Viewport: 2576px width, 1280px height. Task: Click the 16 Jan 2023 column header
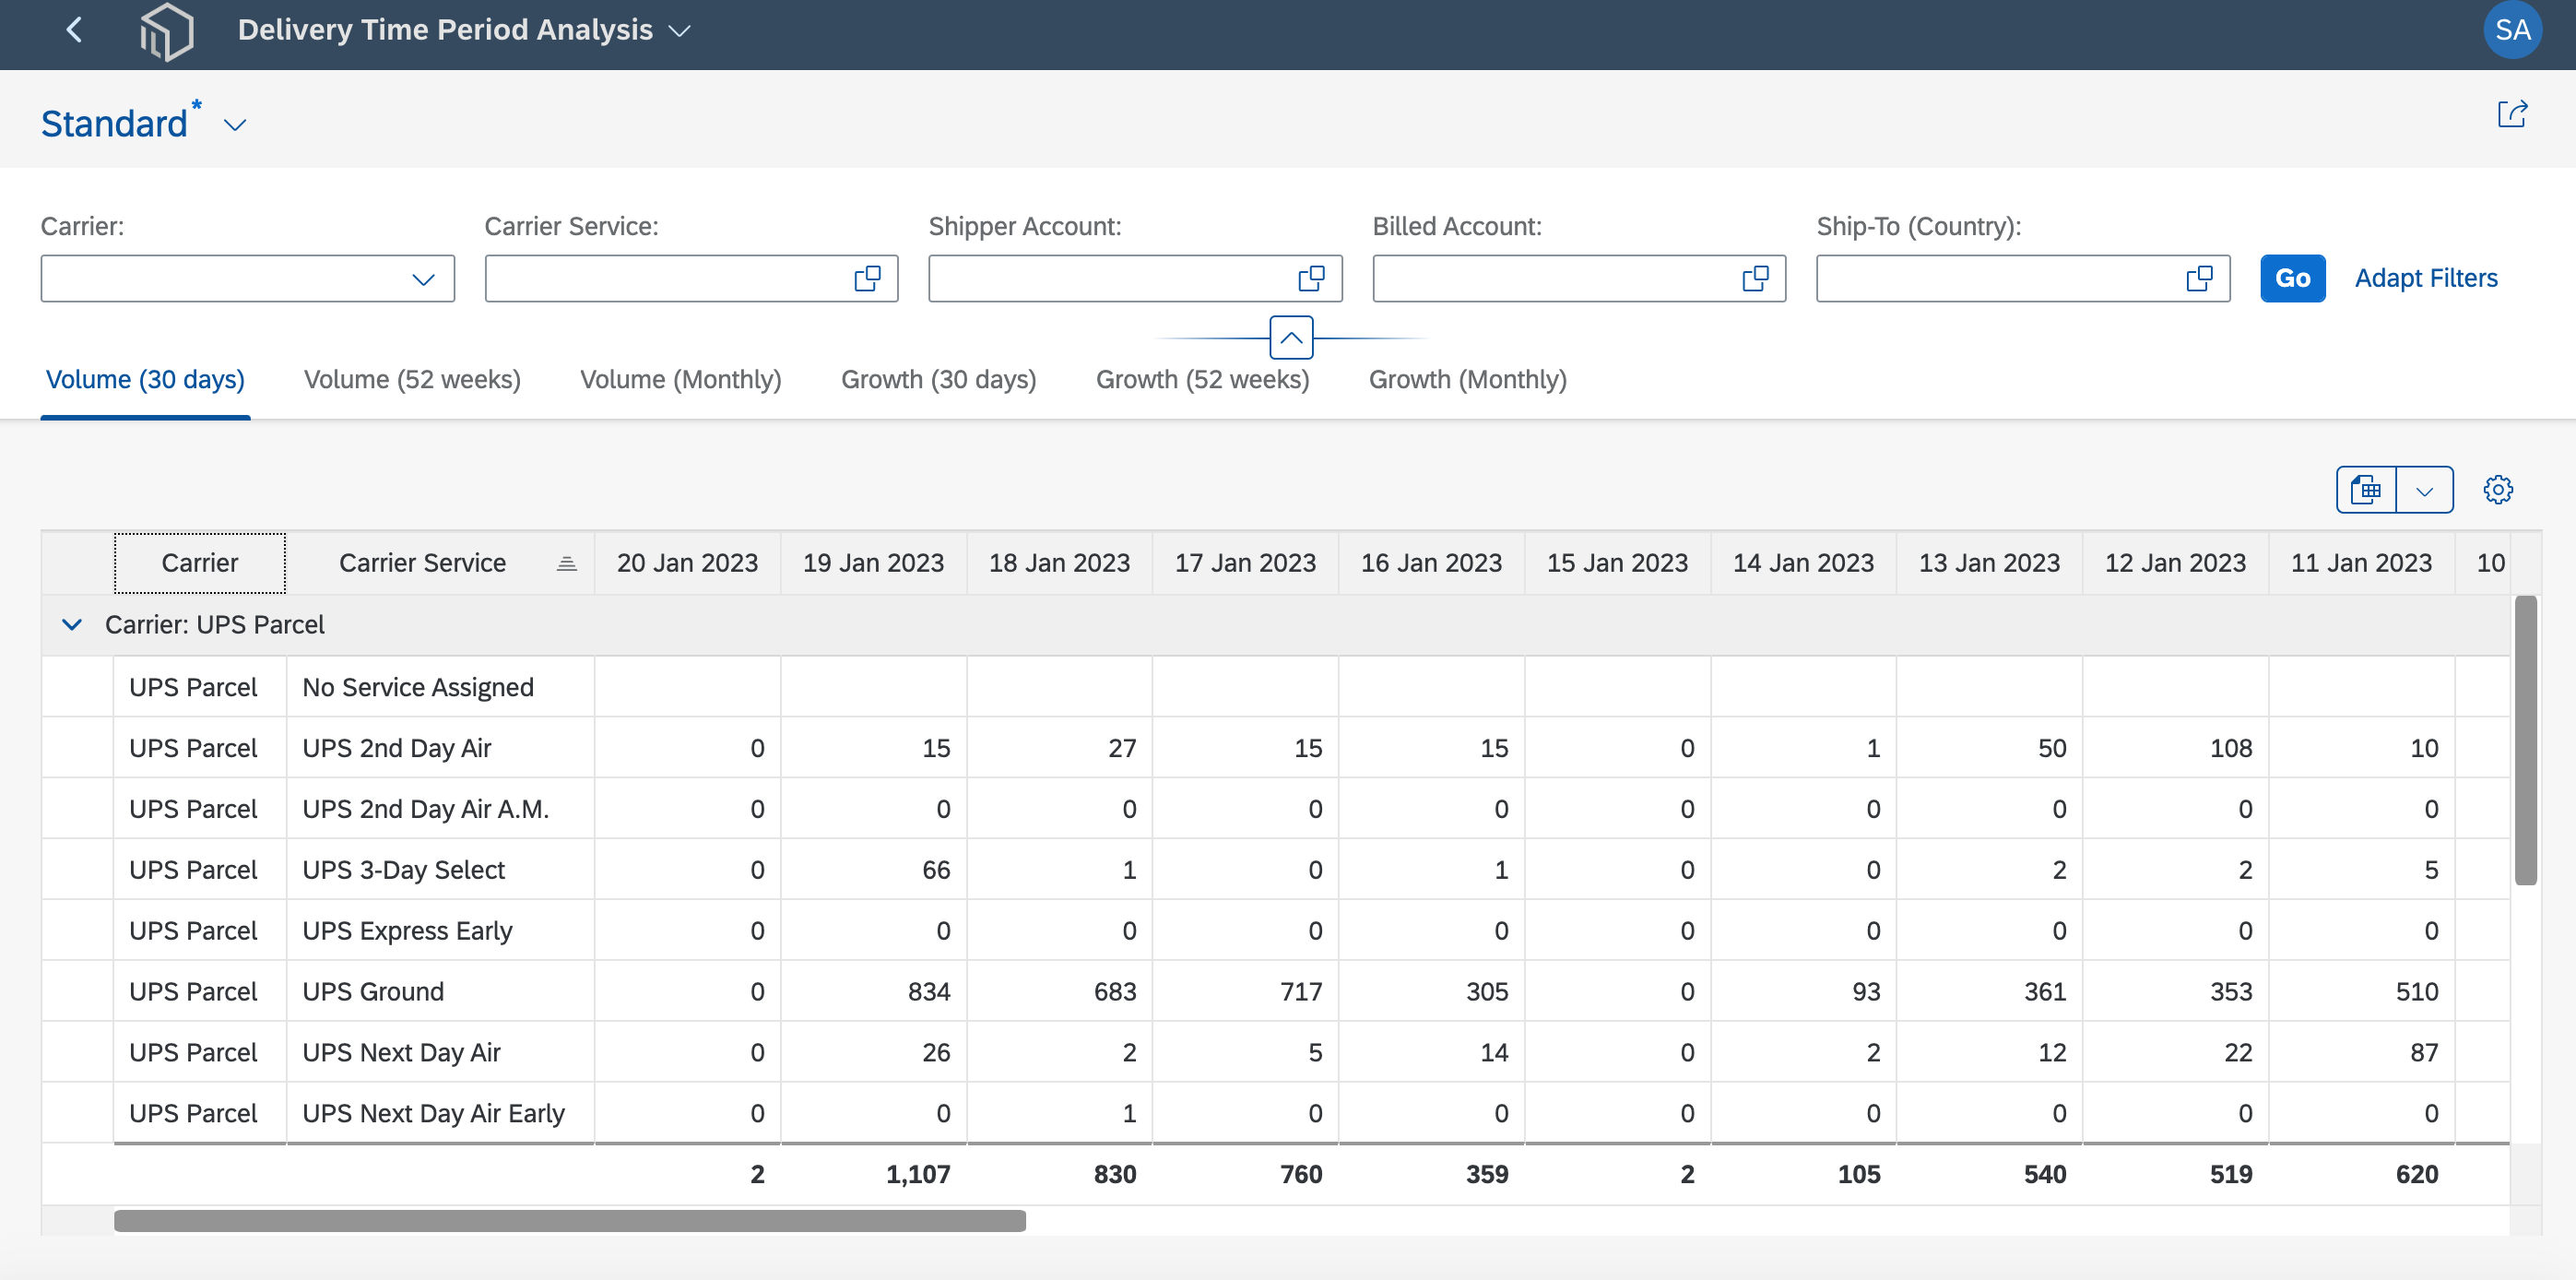tap(1431, 563)
